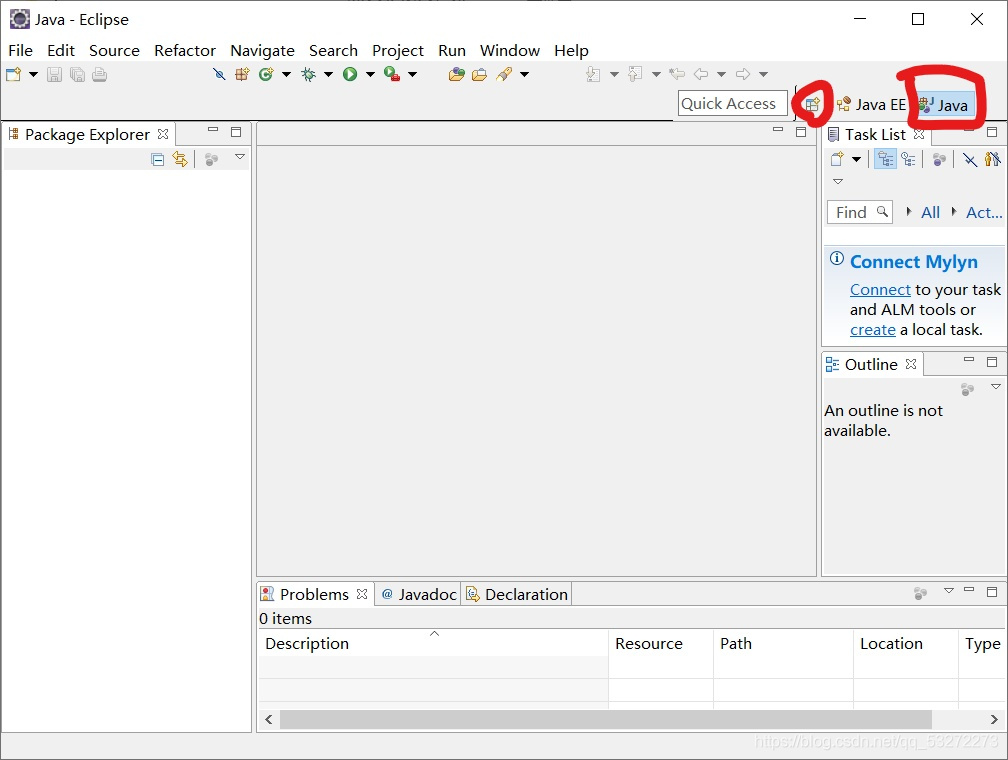This screenshot has width=1008, height=760.
Task: Switch to the Java EE perspective
Action: point(871,104)
